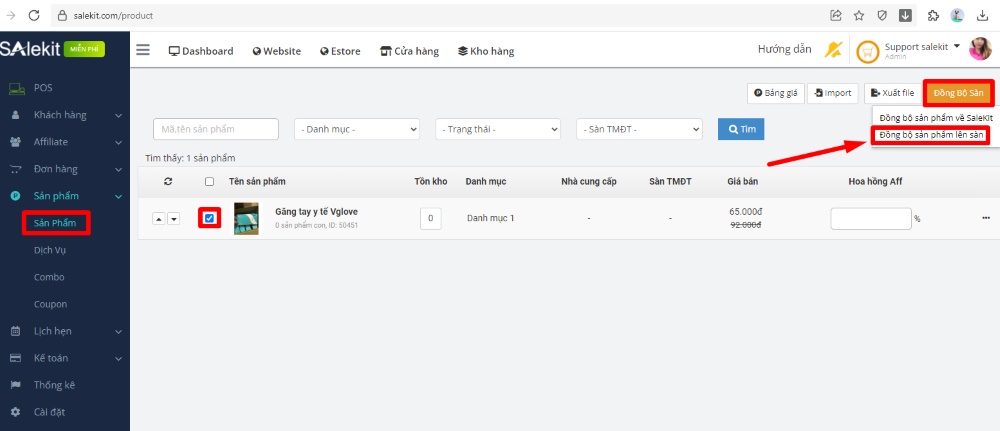Uncheck the Găng tay y tế Vglove checkbox

pos(209,218)
